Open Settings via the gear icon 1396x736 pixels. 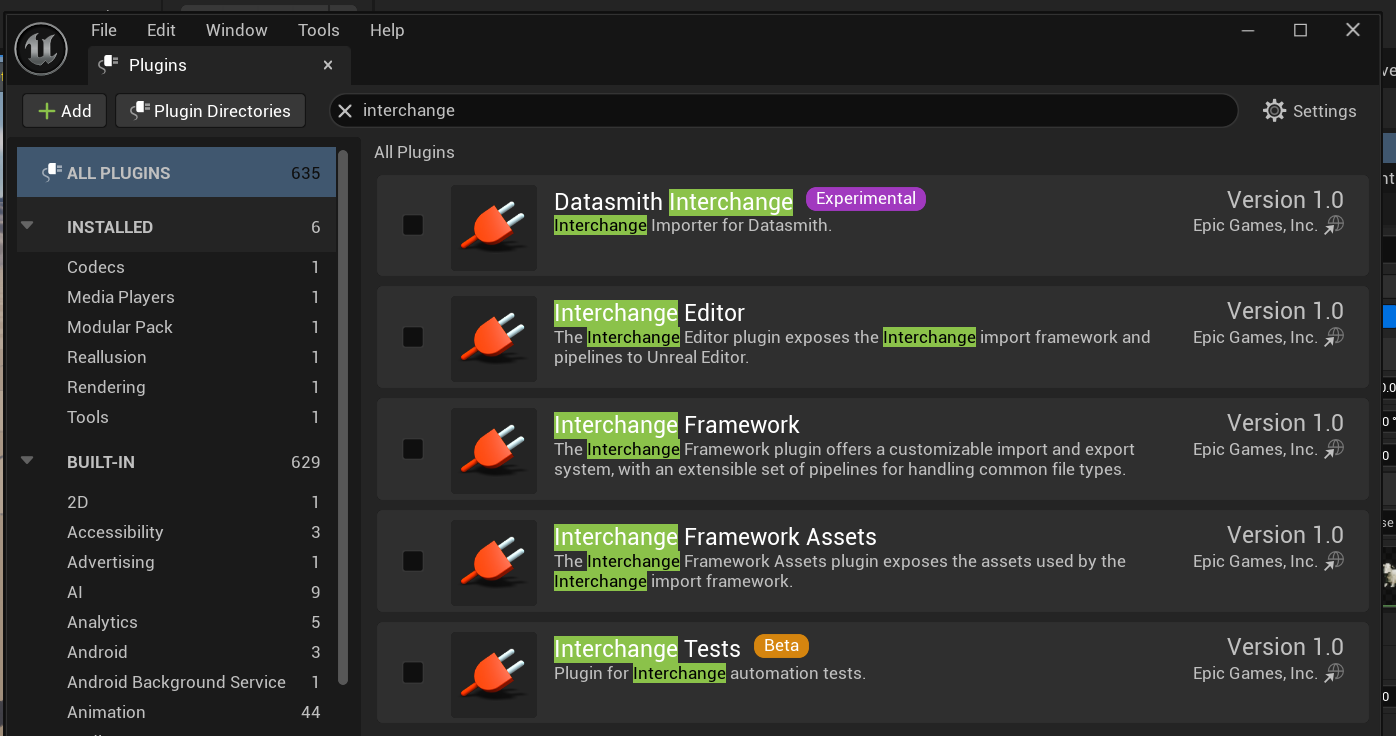coord(1274,111)
